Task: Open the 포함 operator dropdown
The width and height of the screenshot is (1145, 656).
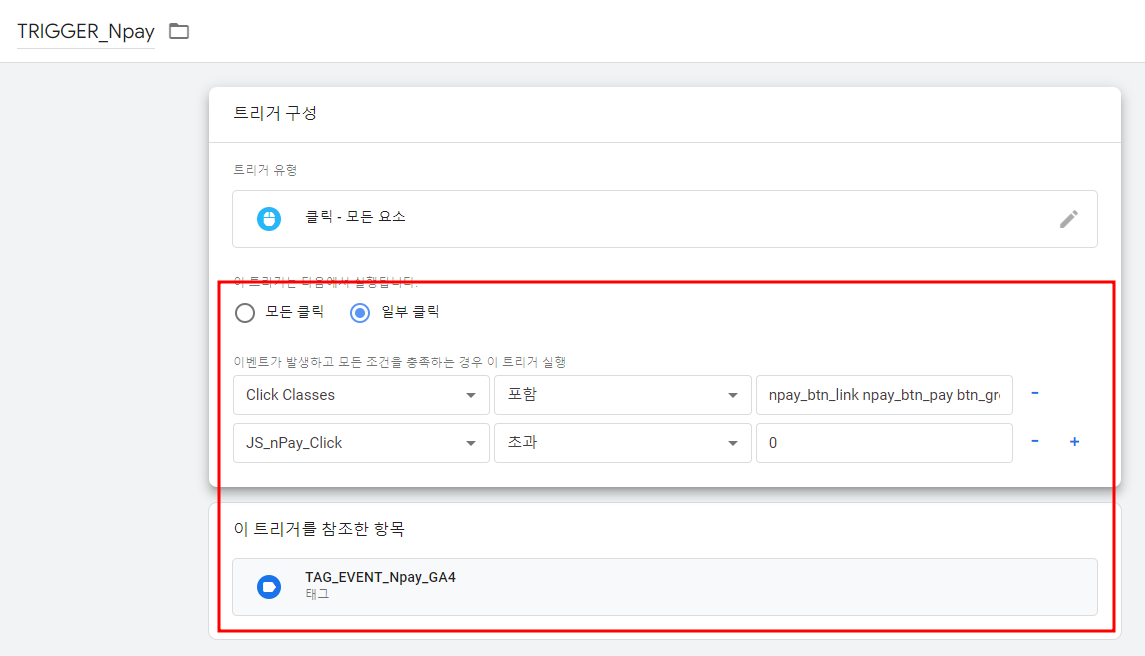Action: pos(622,394)
